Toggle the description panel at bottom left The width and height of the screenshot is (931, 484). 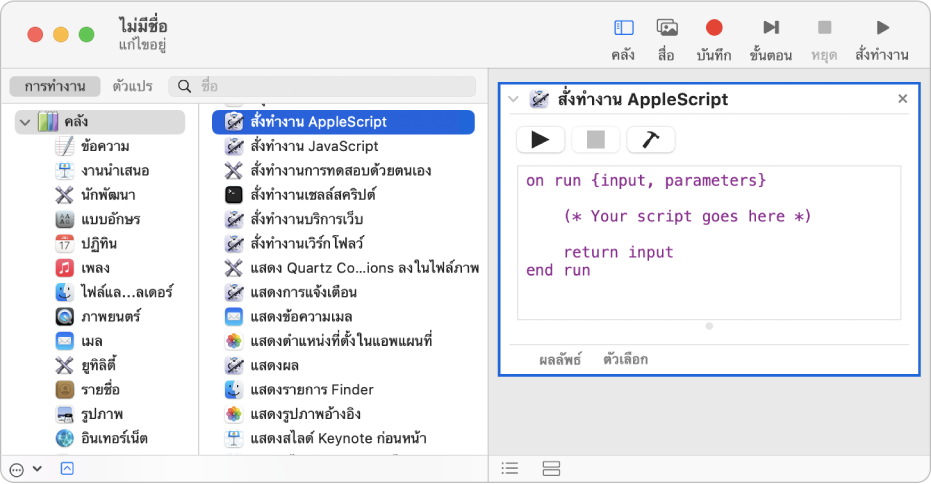point(67,468)
